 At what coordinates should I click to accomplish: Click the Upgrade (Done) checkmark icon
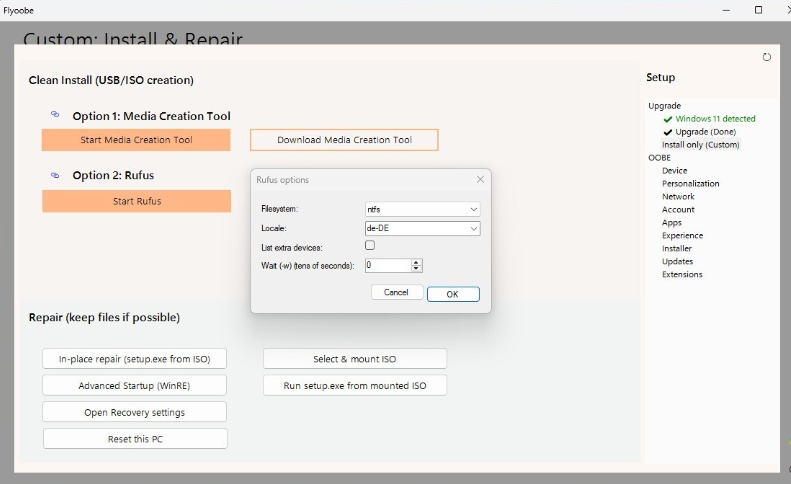tap(668, 132)
